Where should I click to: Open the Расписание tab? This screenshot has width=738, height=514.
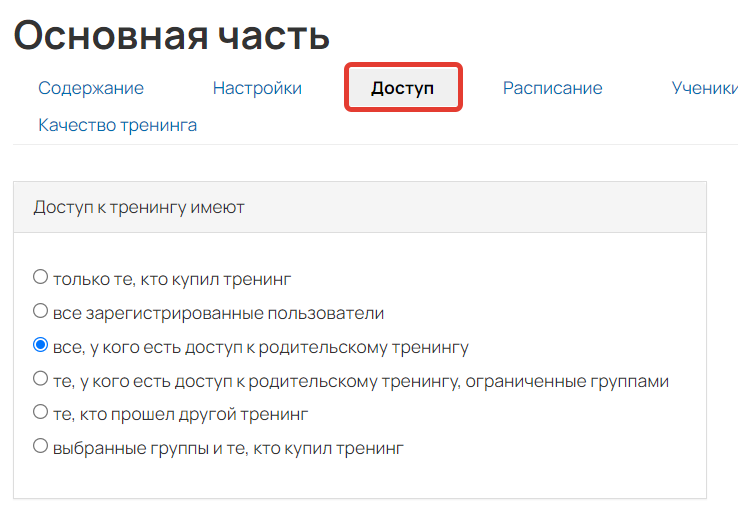click(553, 88)
